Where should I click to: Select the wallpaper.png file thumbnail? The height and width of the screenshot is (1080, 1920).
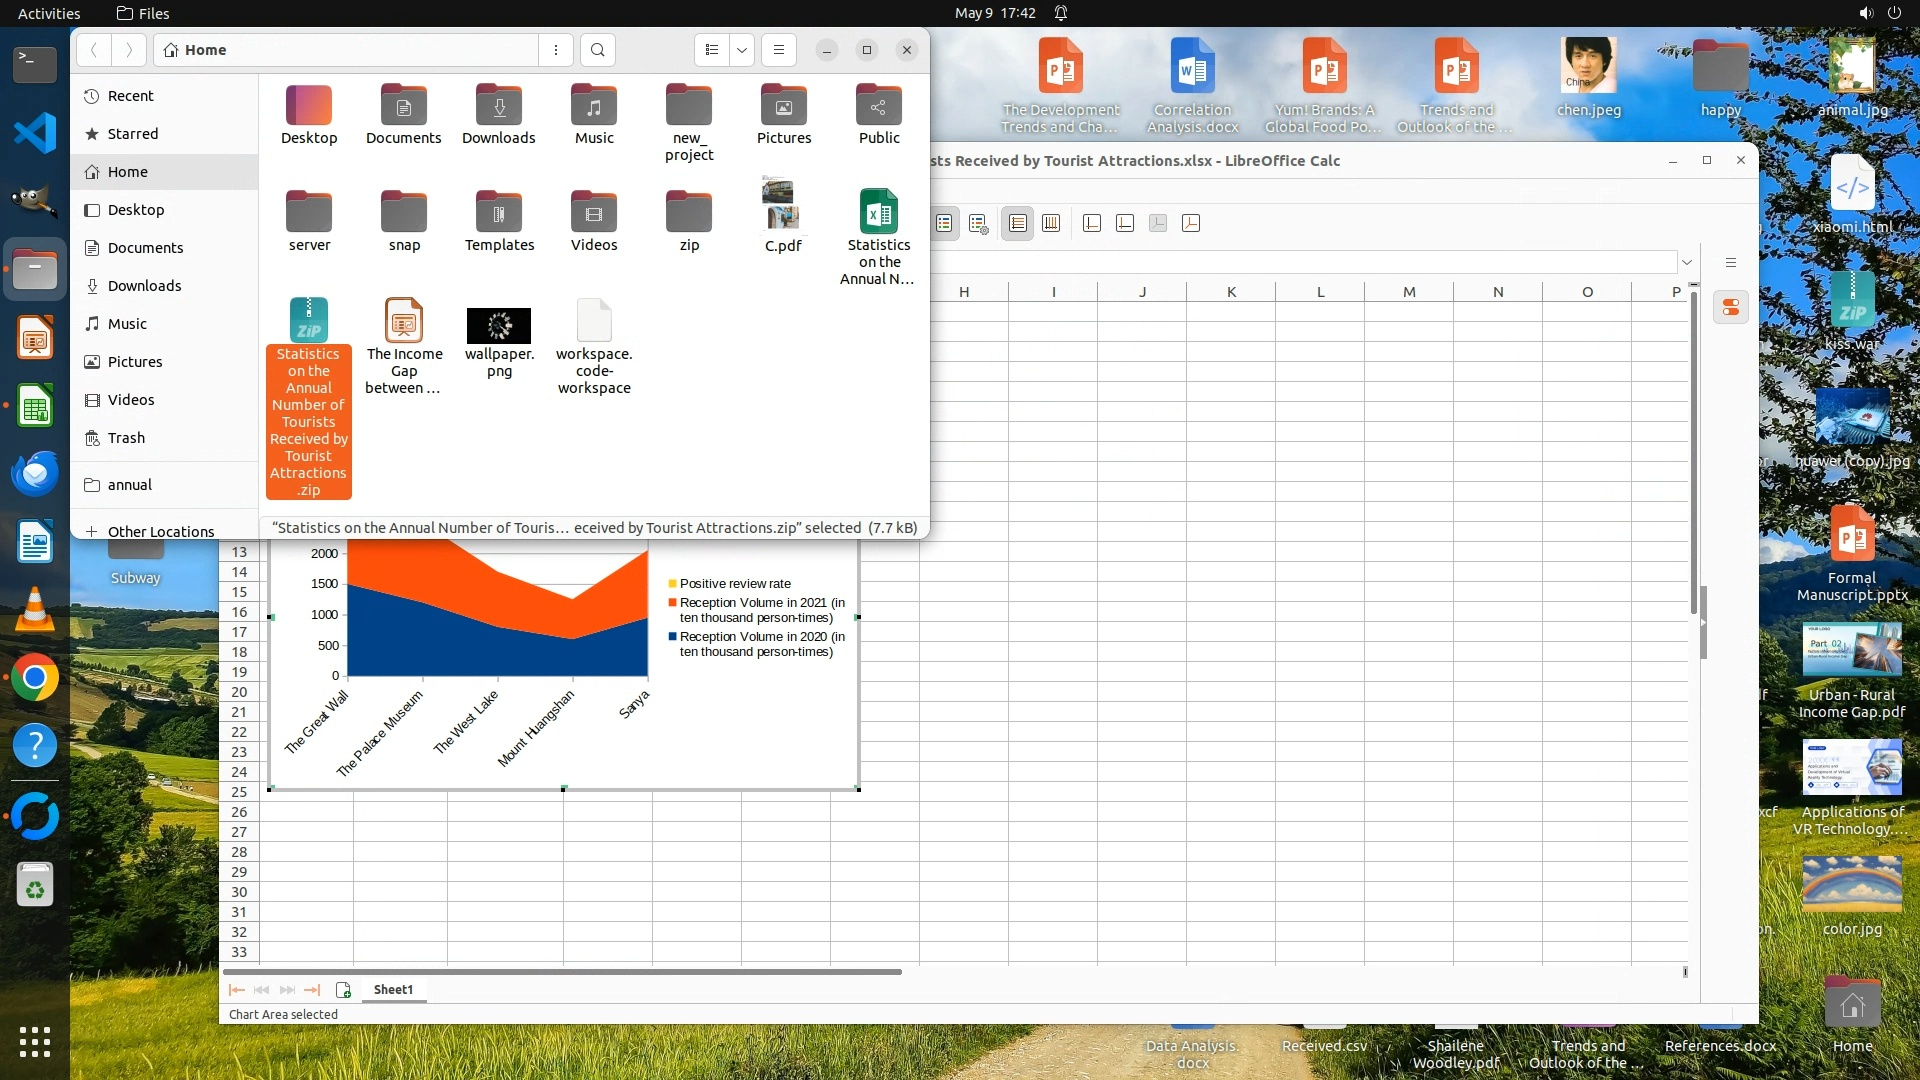[499, 325]
